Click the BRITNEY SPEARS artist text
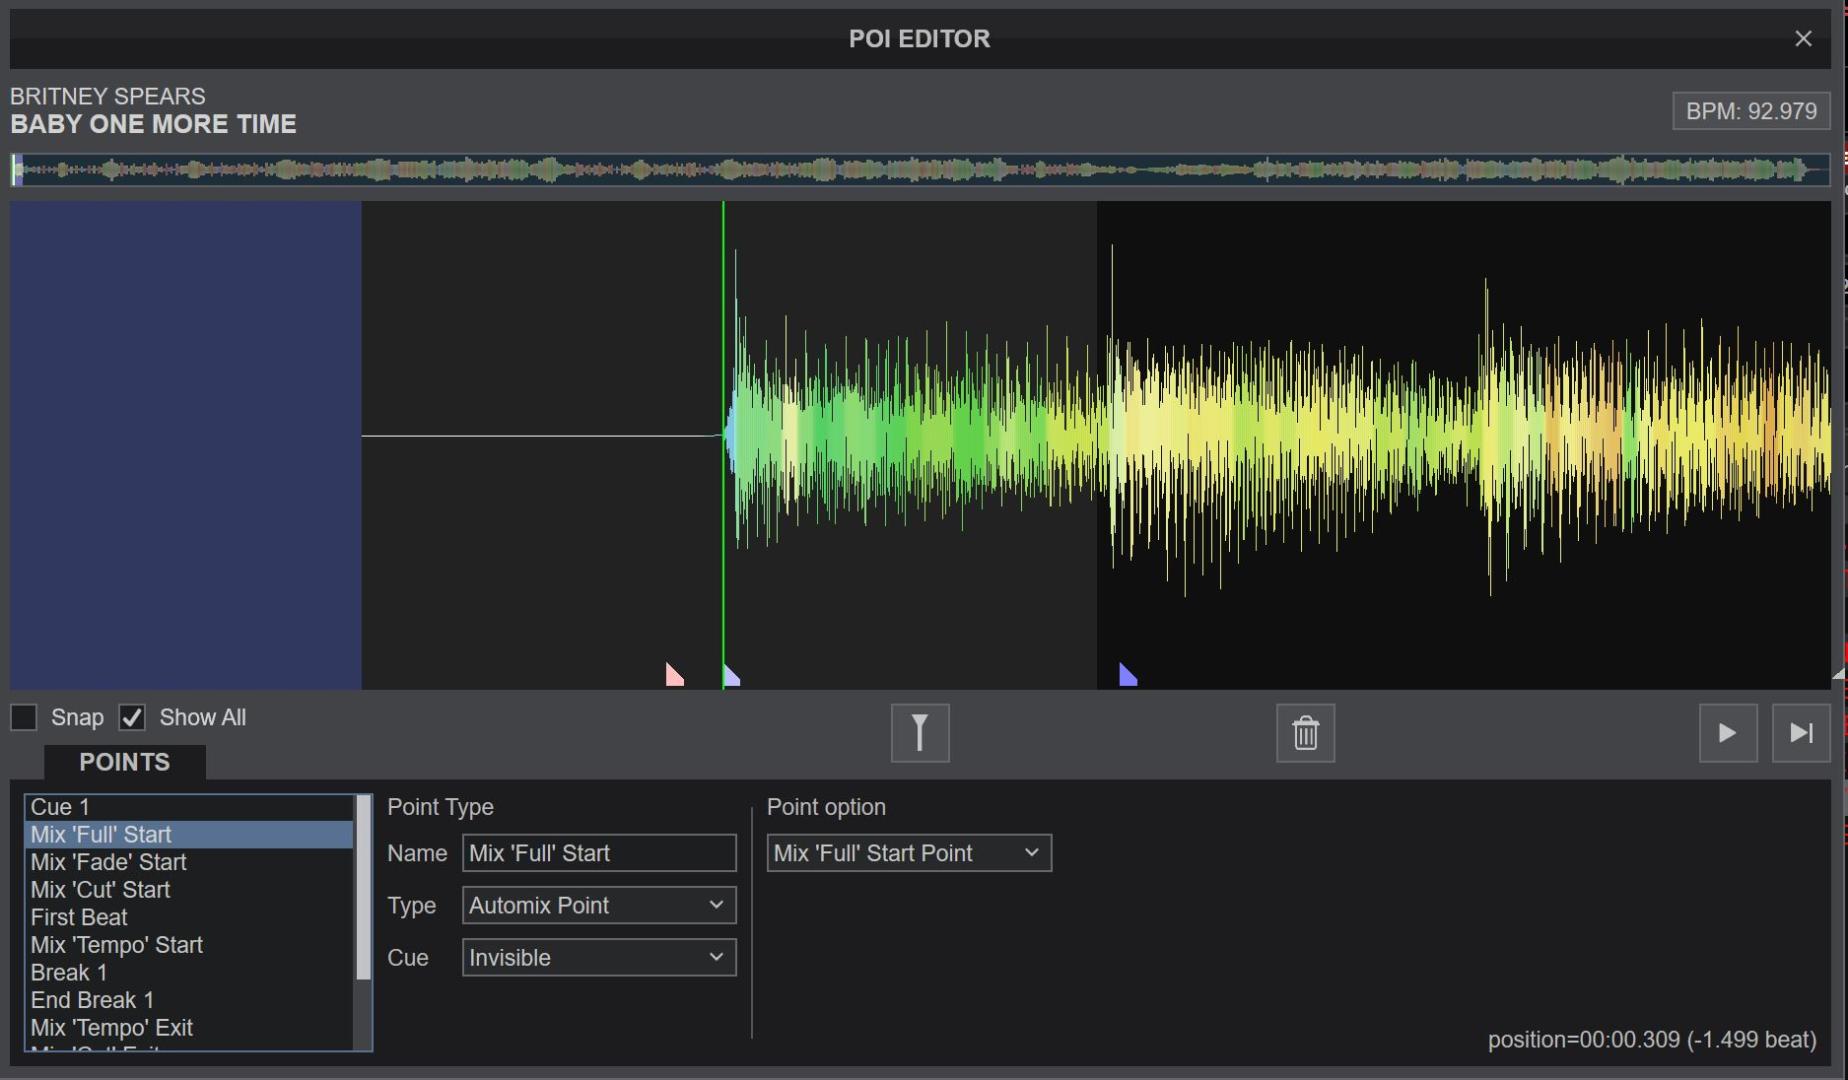 tap(108, 96)
